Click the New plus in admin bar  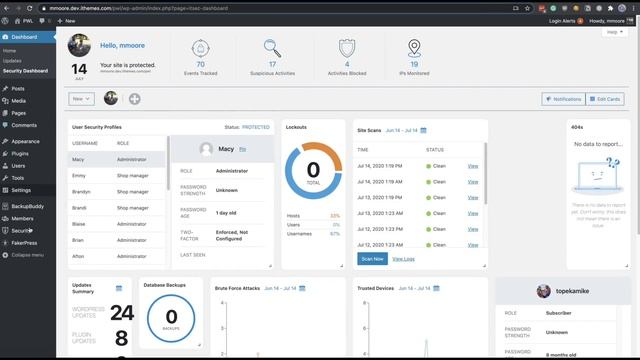coord(66,21)
